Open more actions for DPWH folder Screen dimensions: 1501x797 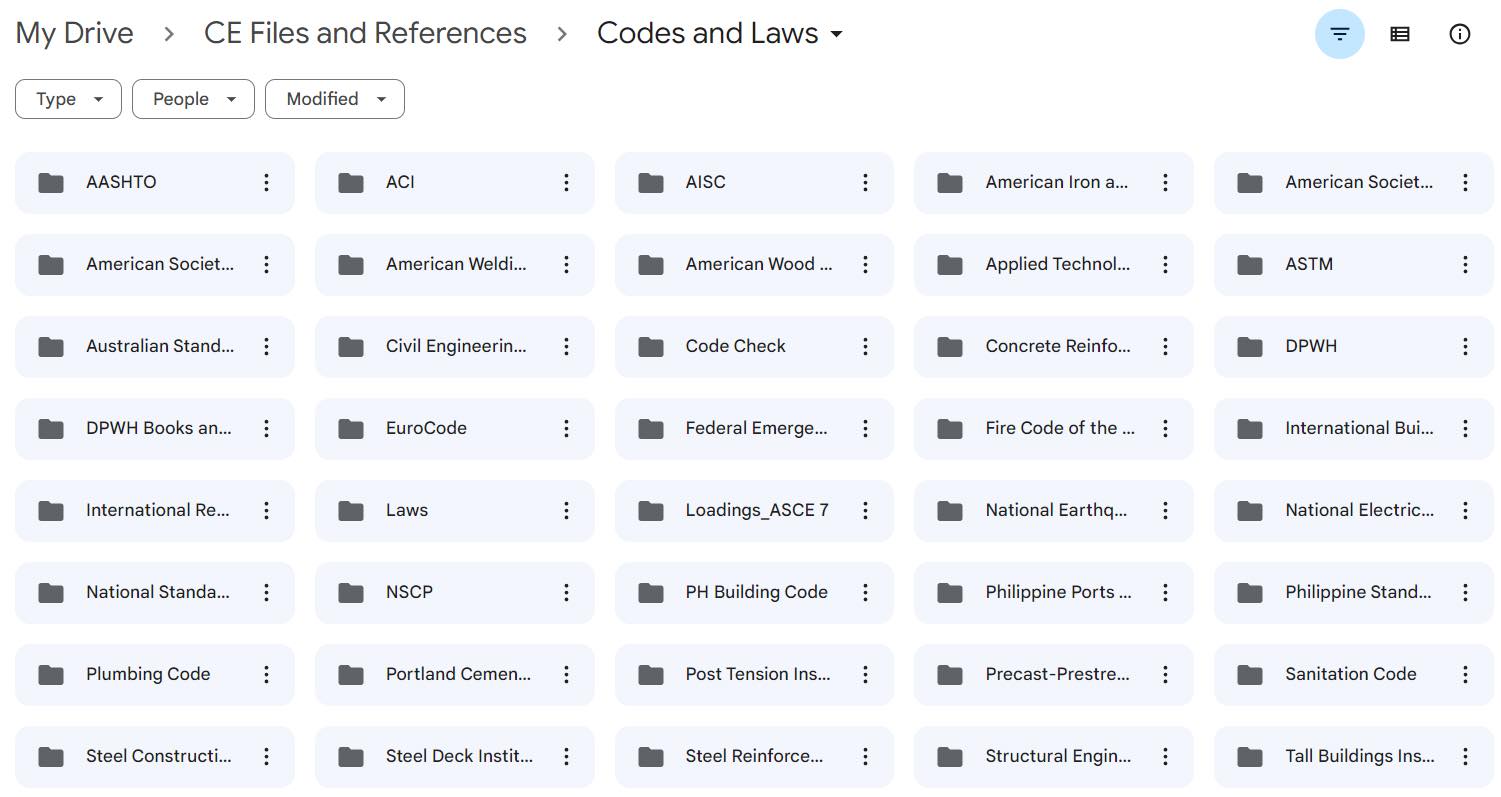[1465, 346]
